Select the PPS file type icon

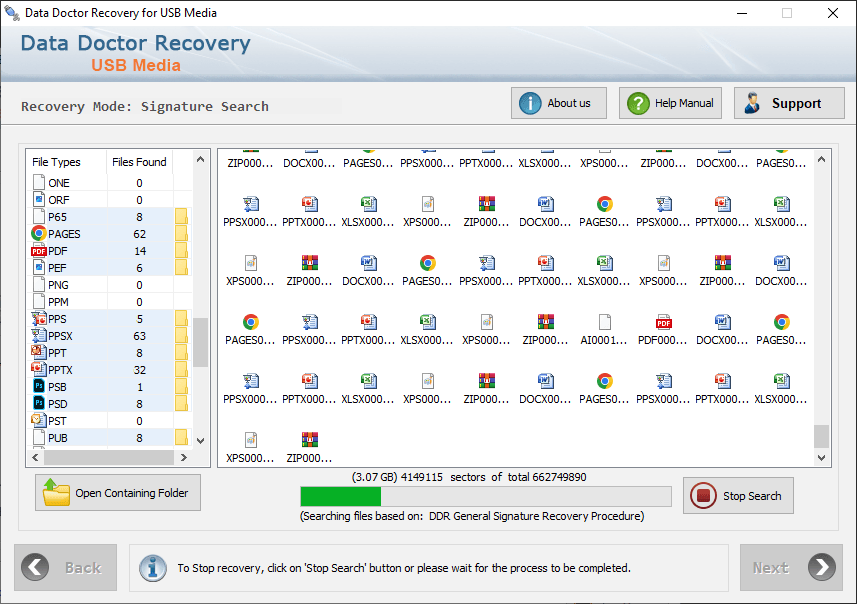pyautogui.click(x=39, y=318)
